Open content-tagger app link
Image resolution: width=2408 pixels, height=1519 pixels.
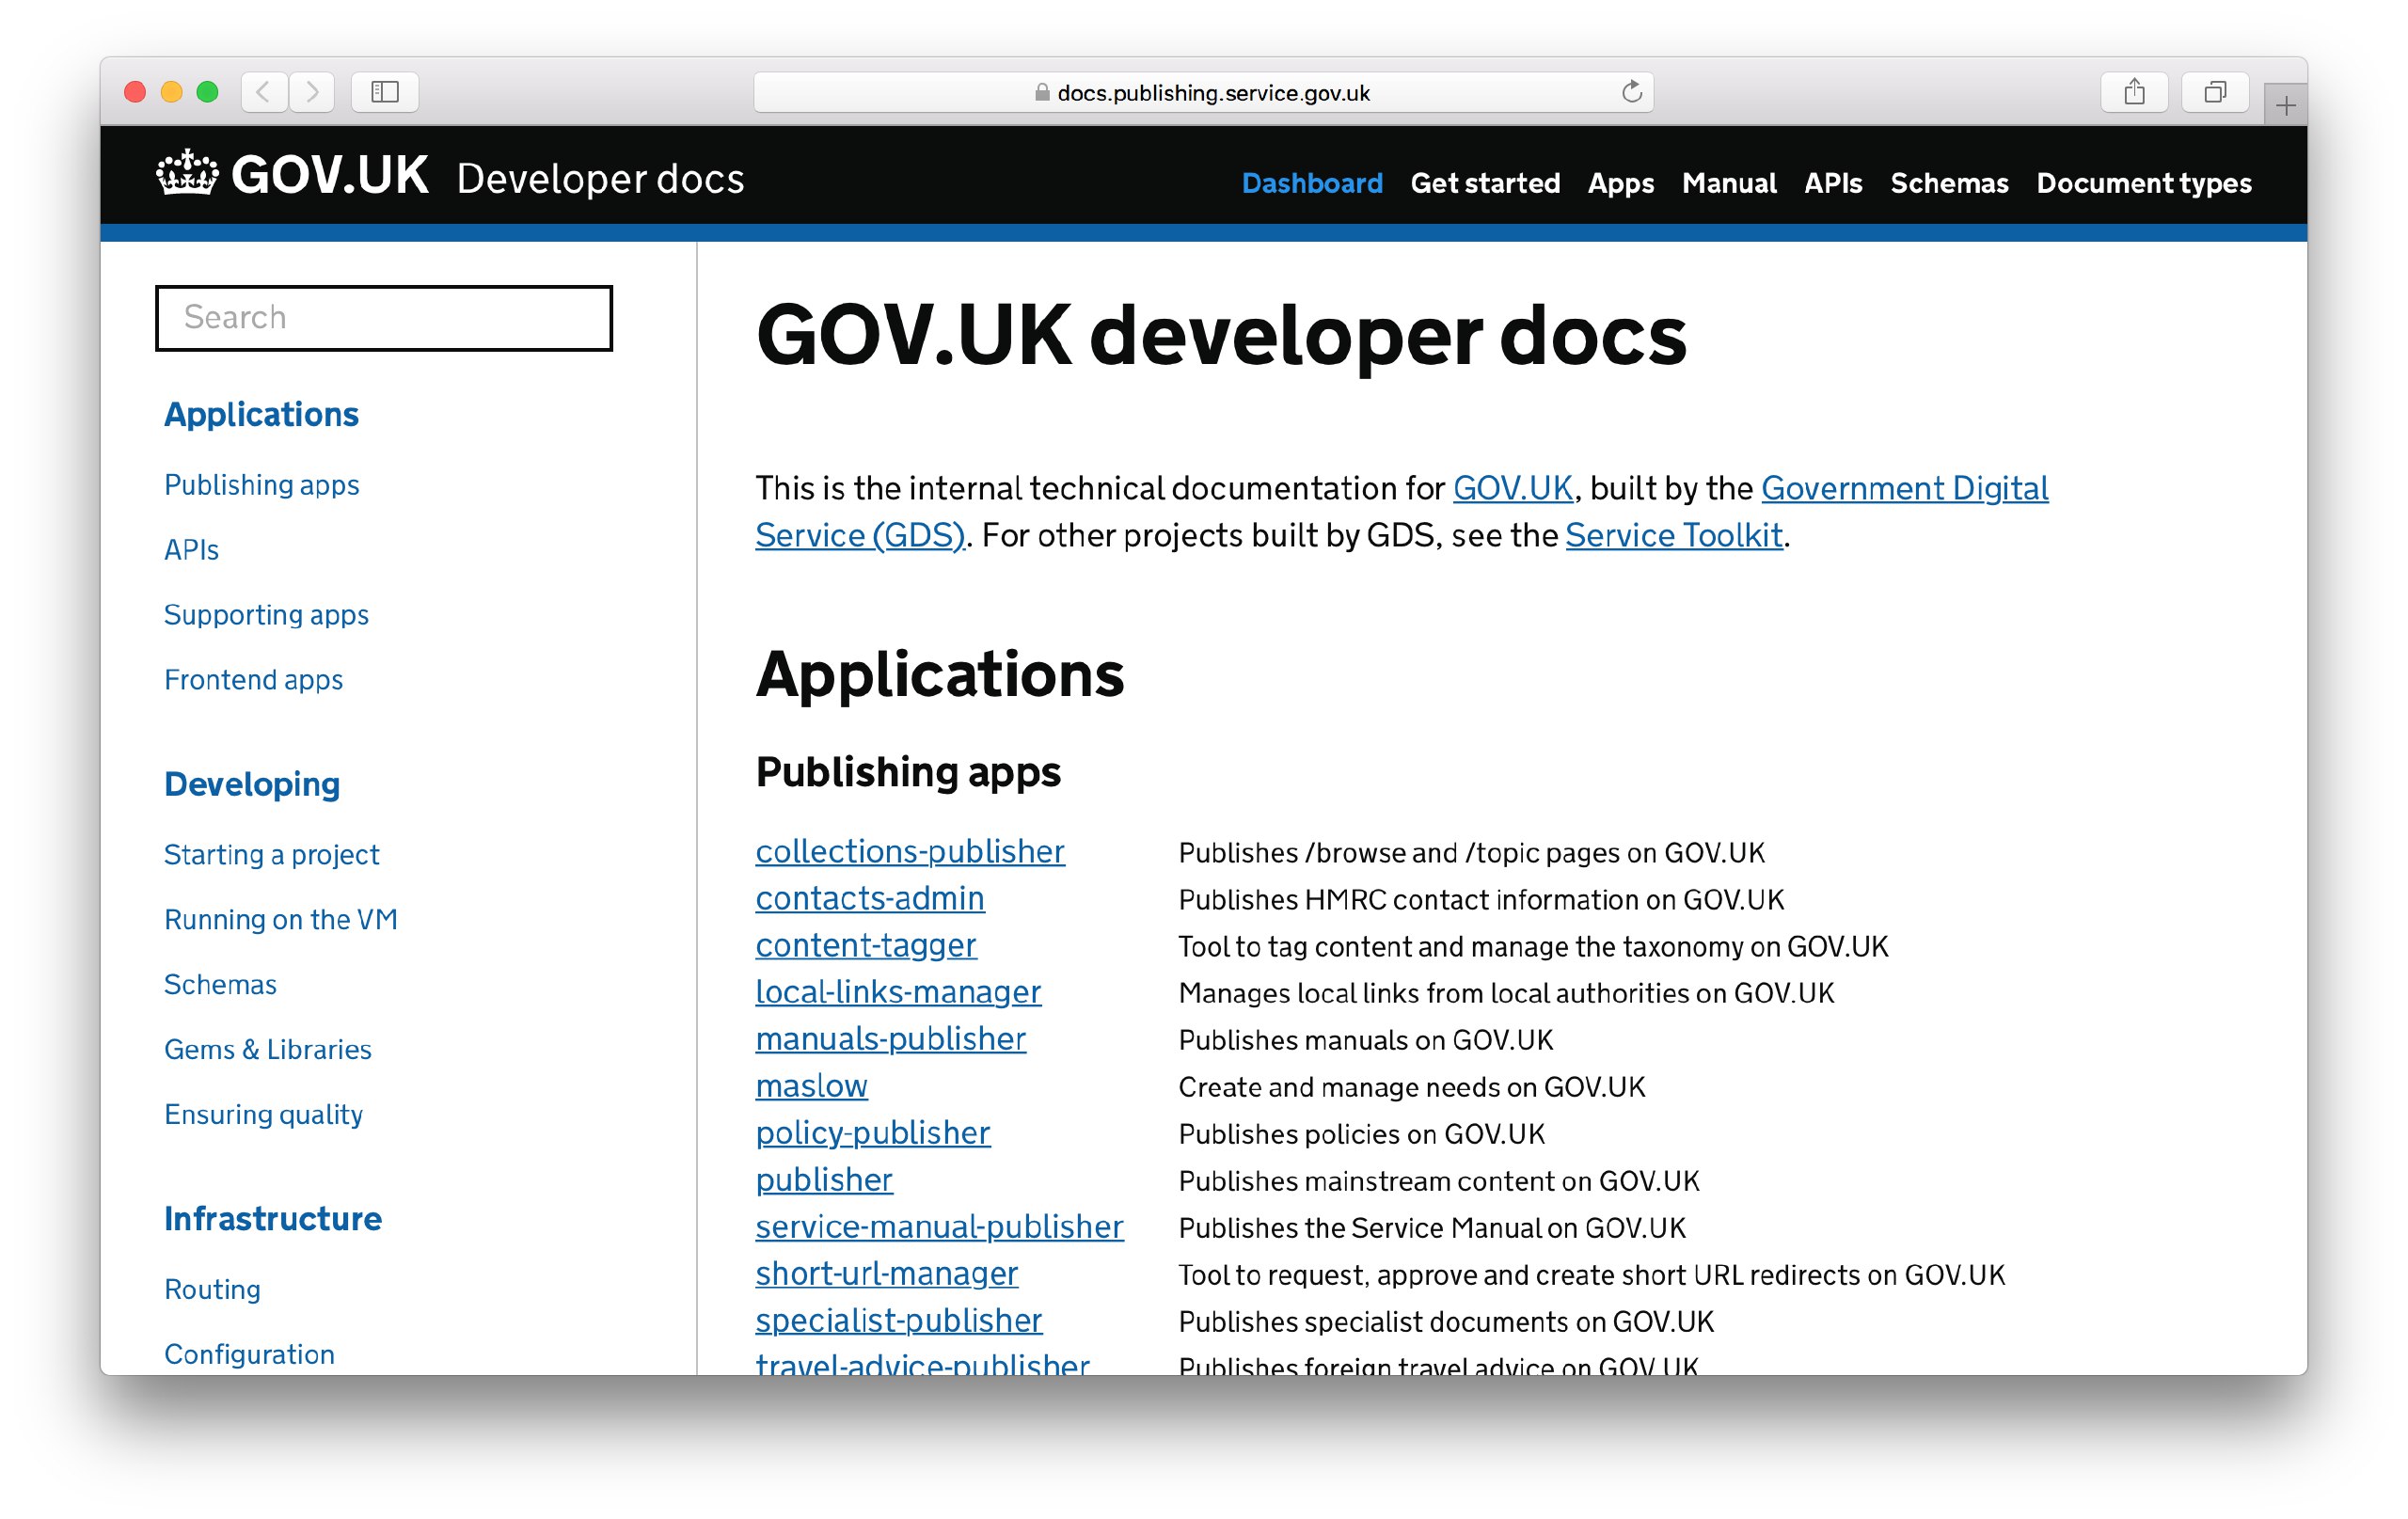pyautogui.click(x=865, y=946)
